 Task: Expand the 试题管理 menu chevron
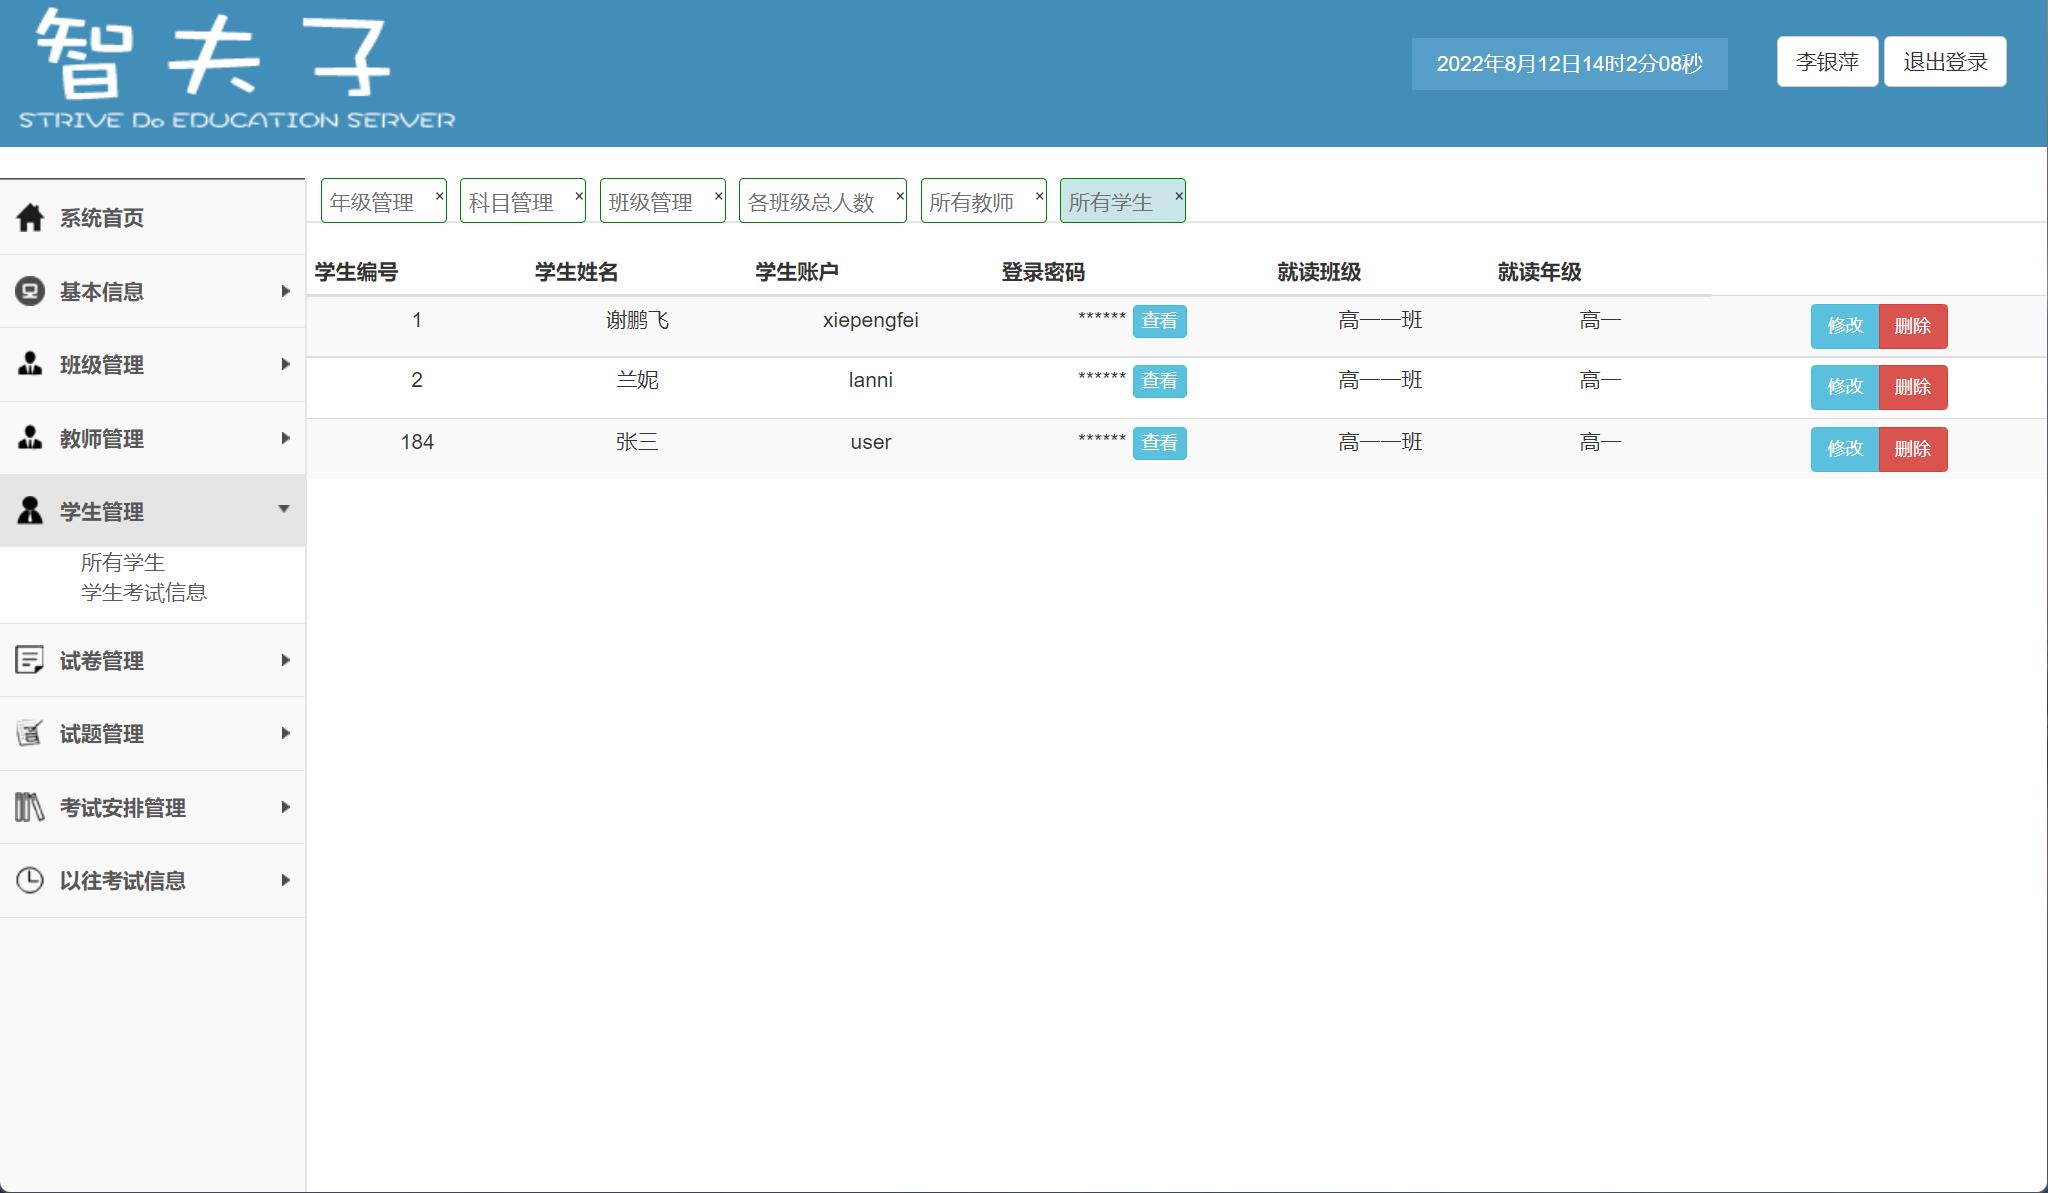tap(286, 733)
